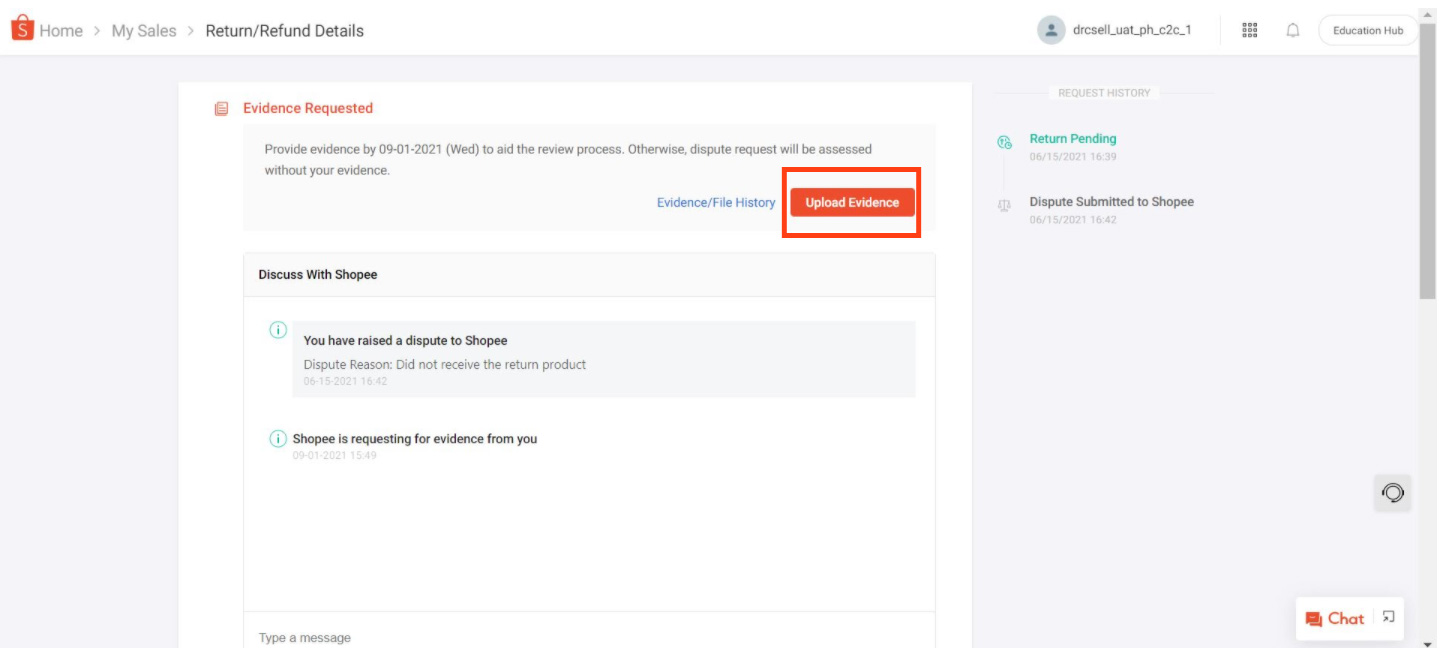Click the seller avatar icon for drcsell_uat_ph_c2c_1
The image size is (1445, 654).
point(1050,29)
